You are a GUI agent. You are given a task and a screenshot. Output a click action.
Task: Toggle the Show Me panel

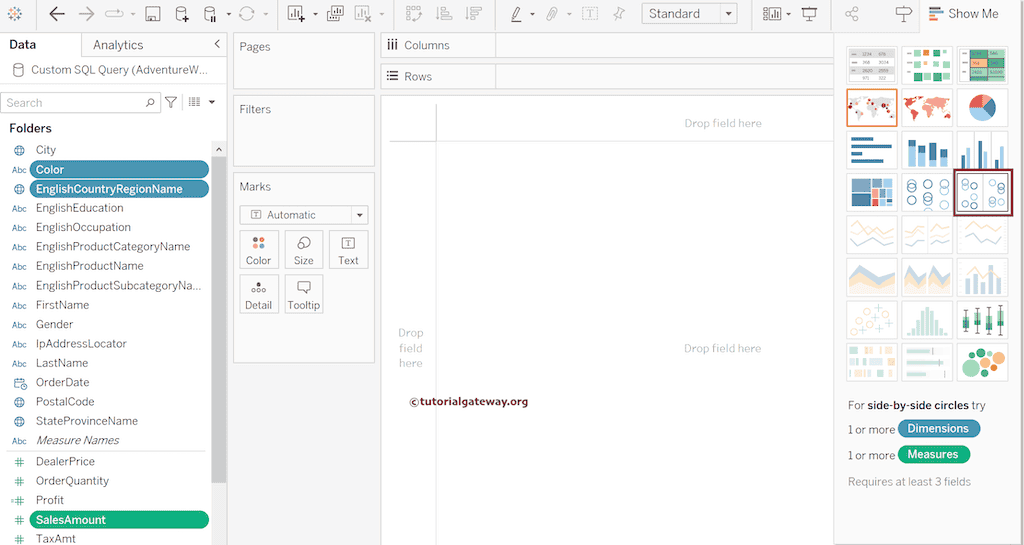[x=962, y=14]
